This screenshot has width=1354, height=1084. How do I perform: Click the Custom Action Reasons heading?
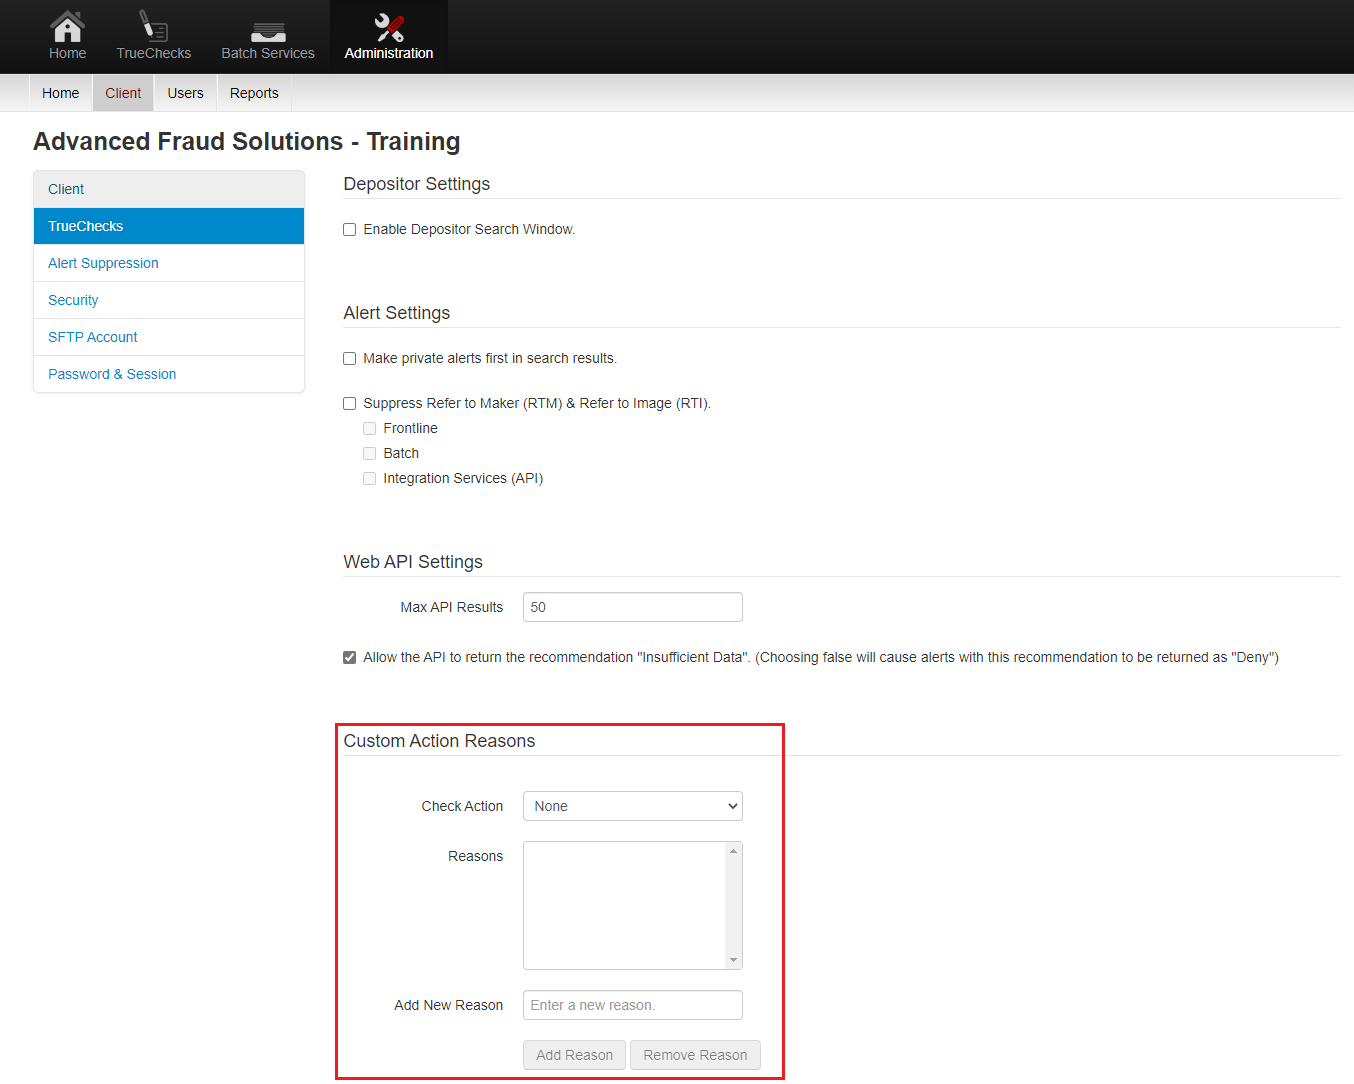(439, 741)
